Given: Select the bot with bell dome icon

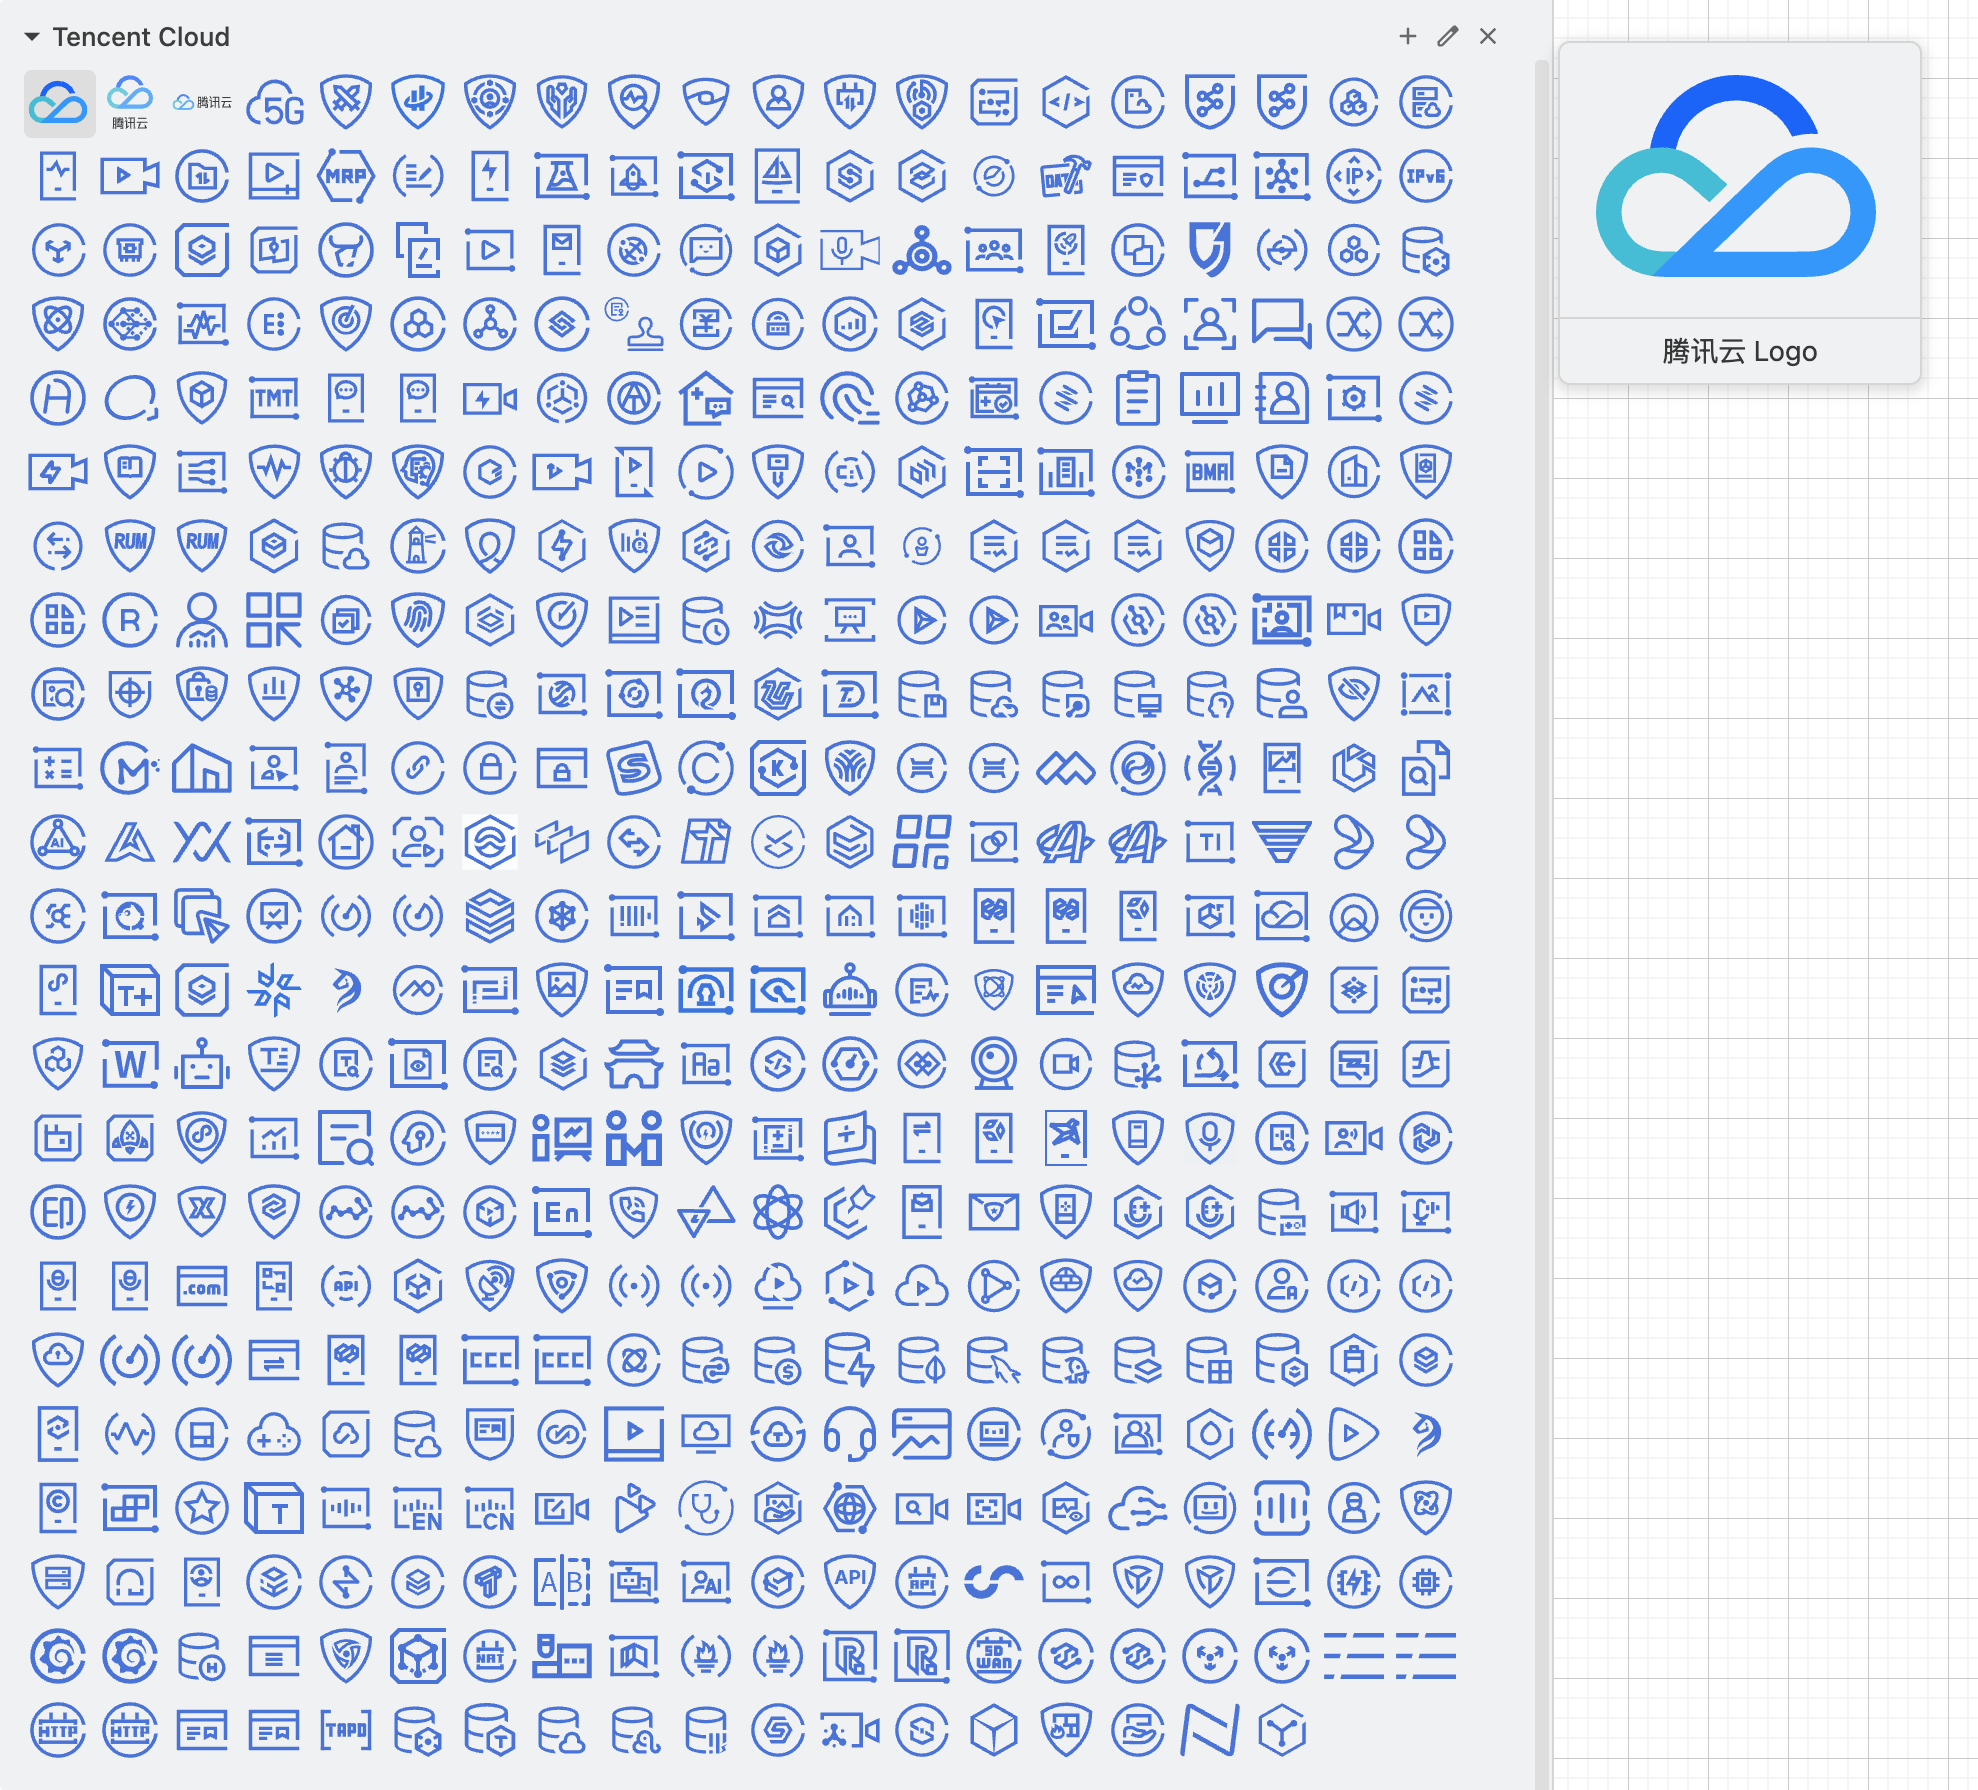Looking at the screenshot, I should pyautogui.click(x=850, y=990).
